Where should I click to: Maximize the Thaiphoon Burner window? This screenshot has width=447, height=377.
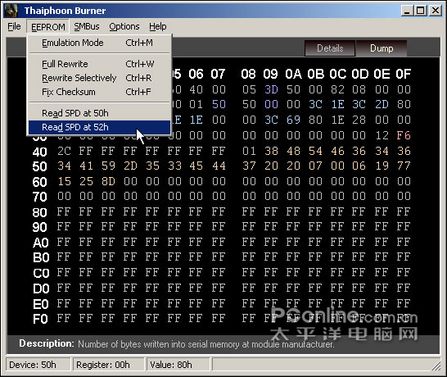click(421, 11)
